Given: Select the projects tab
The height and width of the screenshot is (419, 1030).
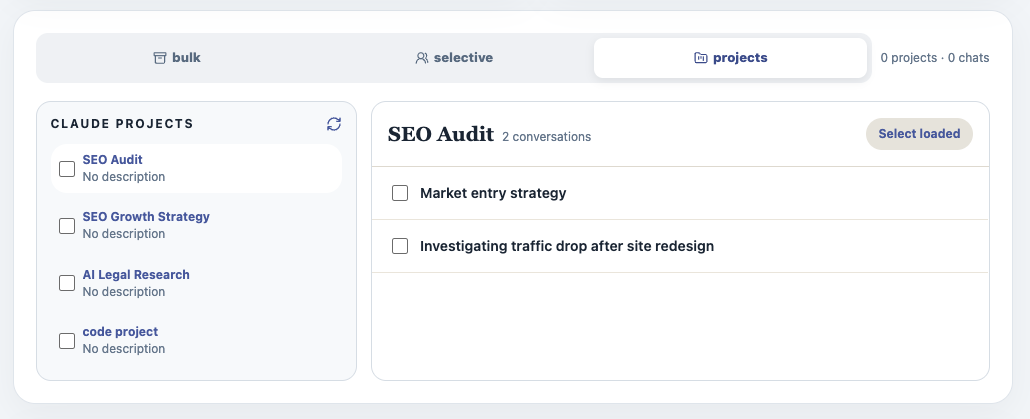Looking at the screenshot, I should [730, 58].
